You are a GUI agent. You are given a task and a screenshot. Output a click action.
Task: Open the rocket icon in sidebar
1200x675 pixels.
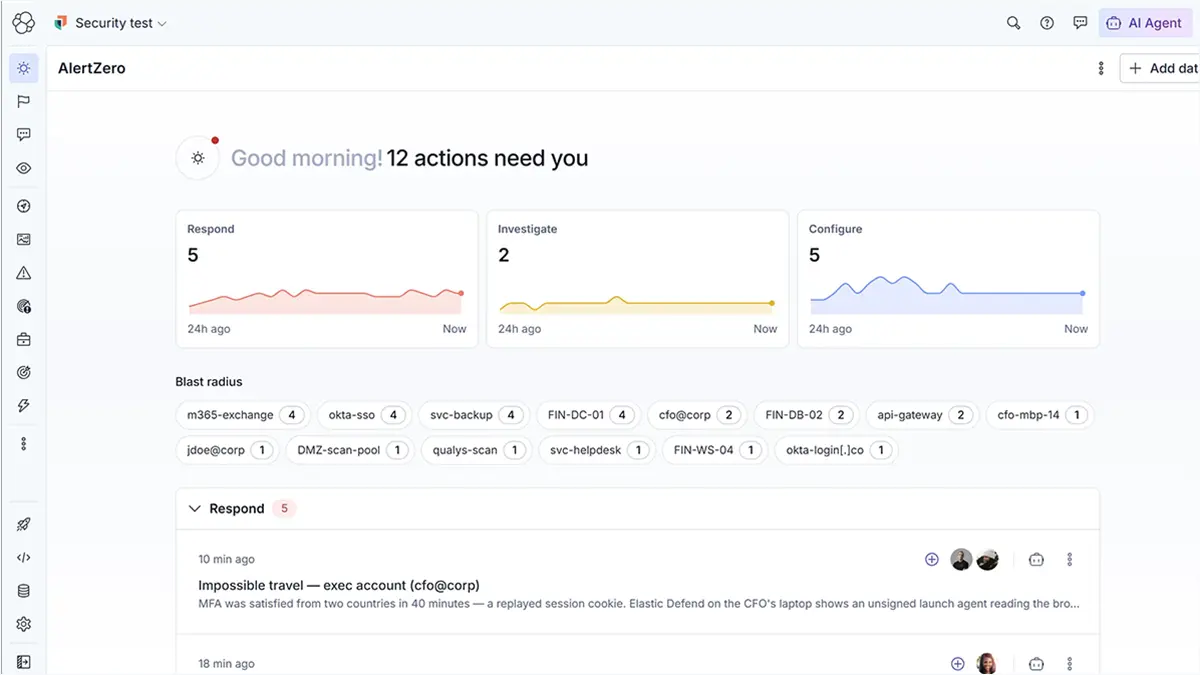24,524
